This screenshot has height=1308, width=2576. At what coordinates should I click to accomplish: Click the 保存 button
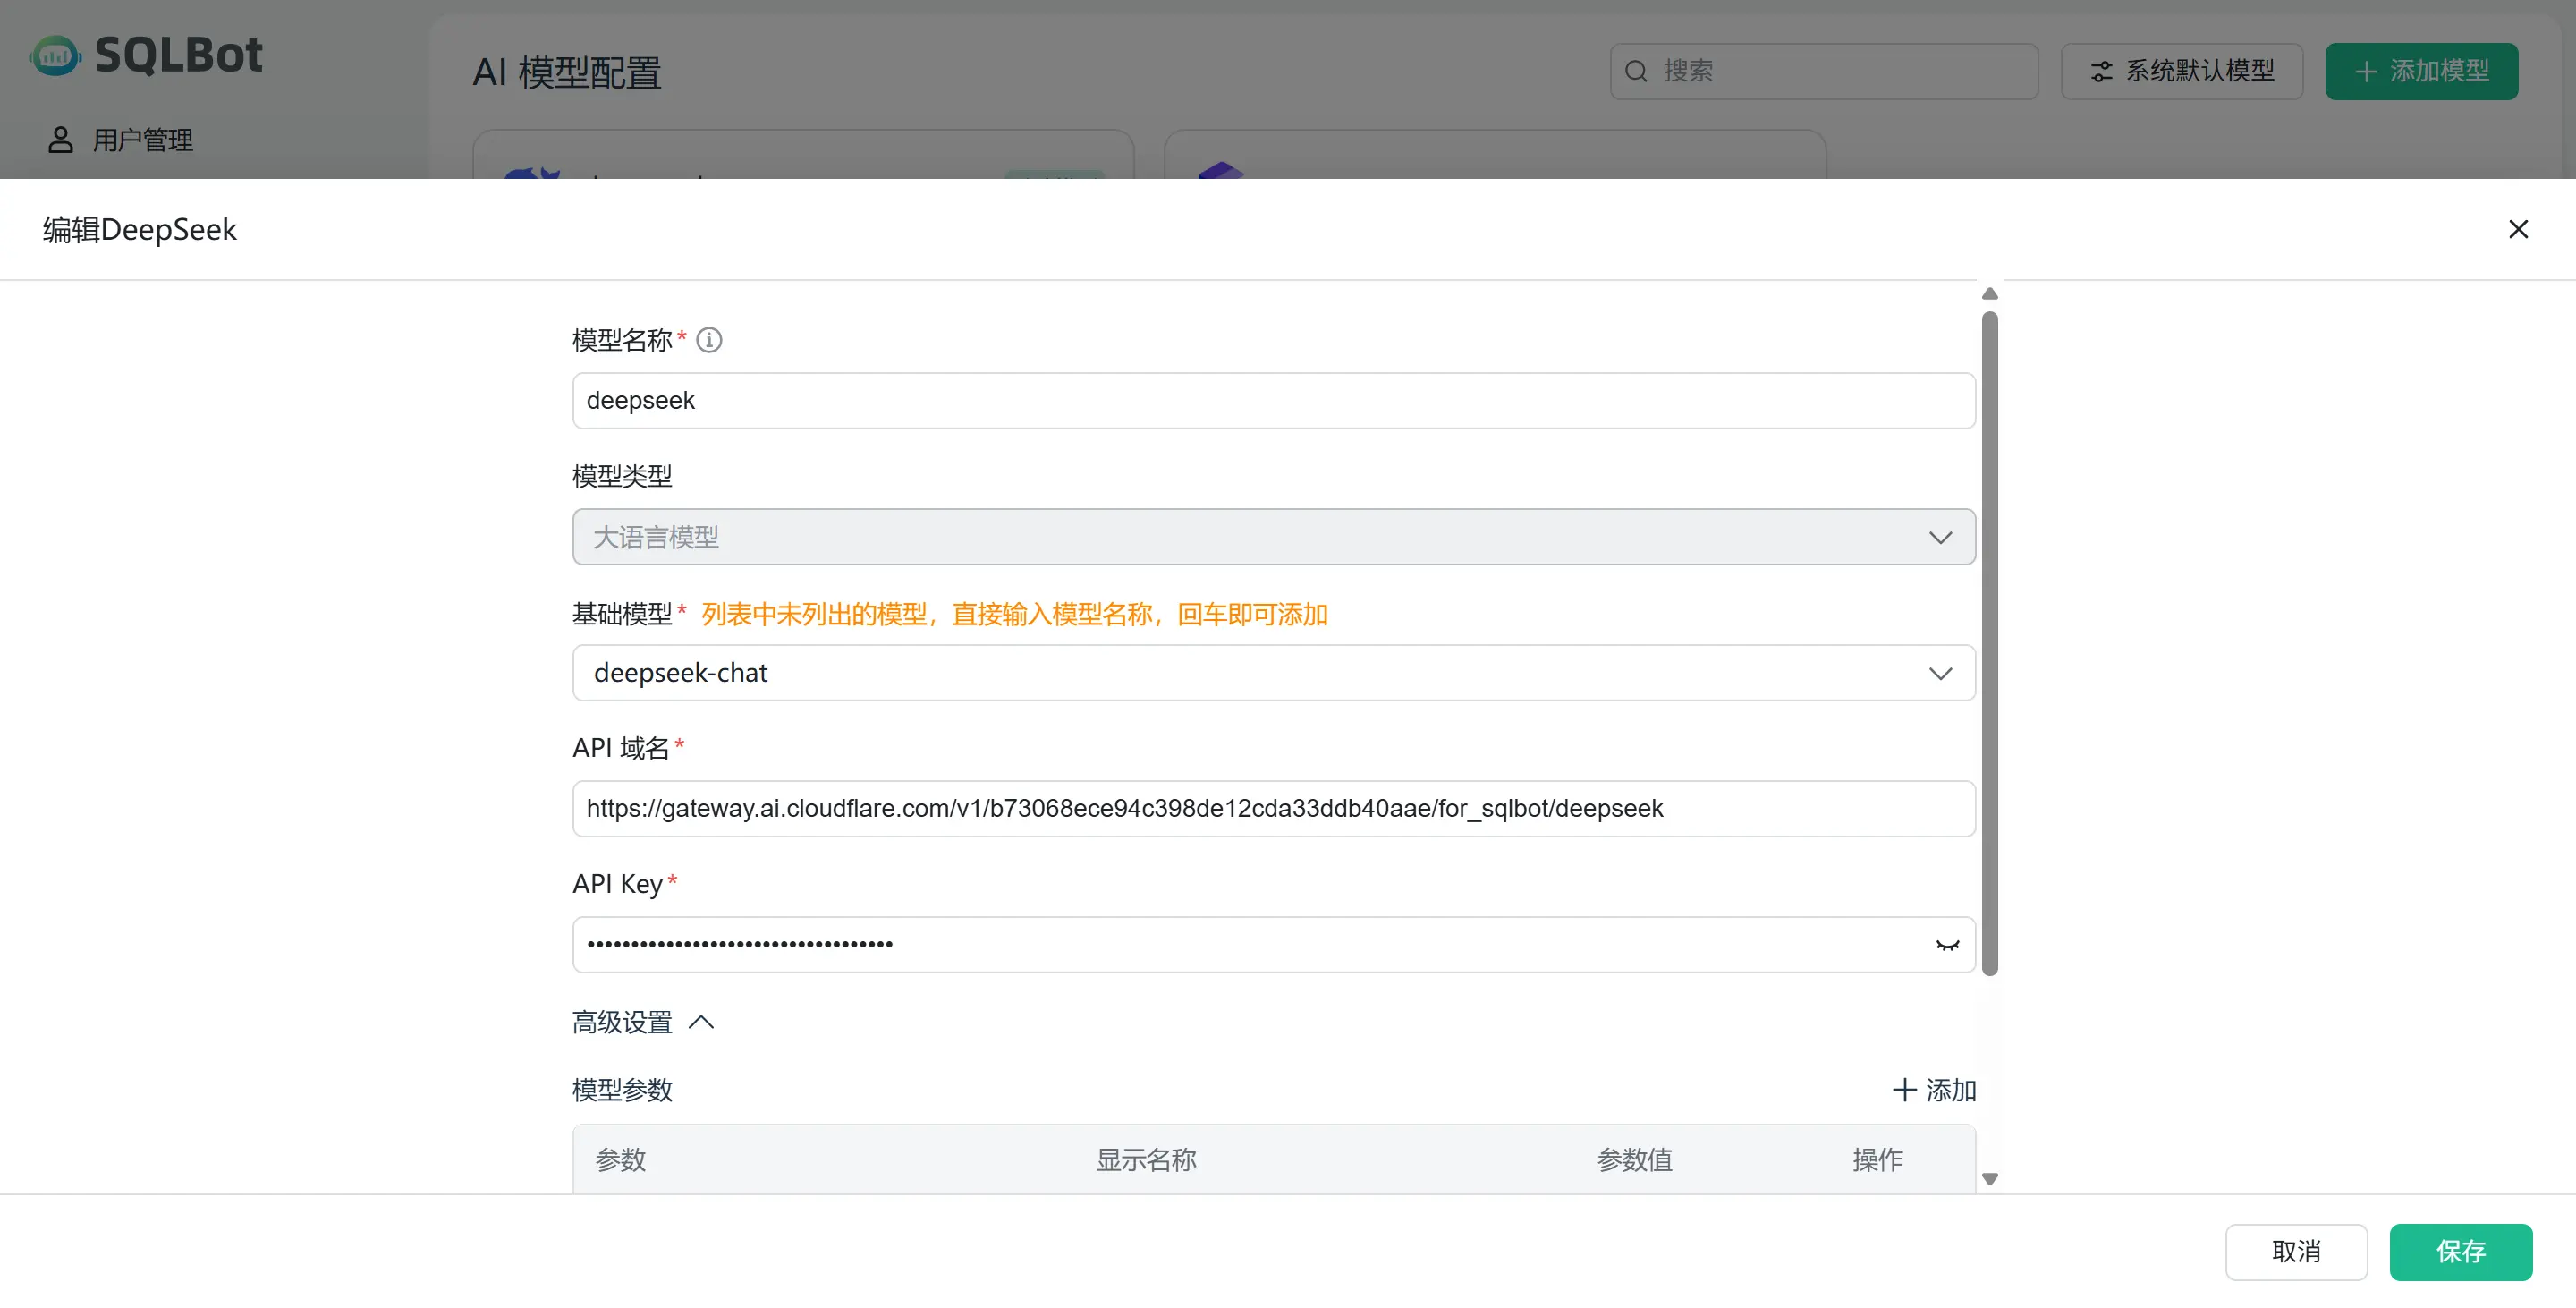point(2460,1252)
